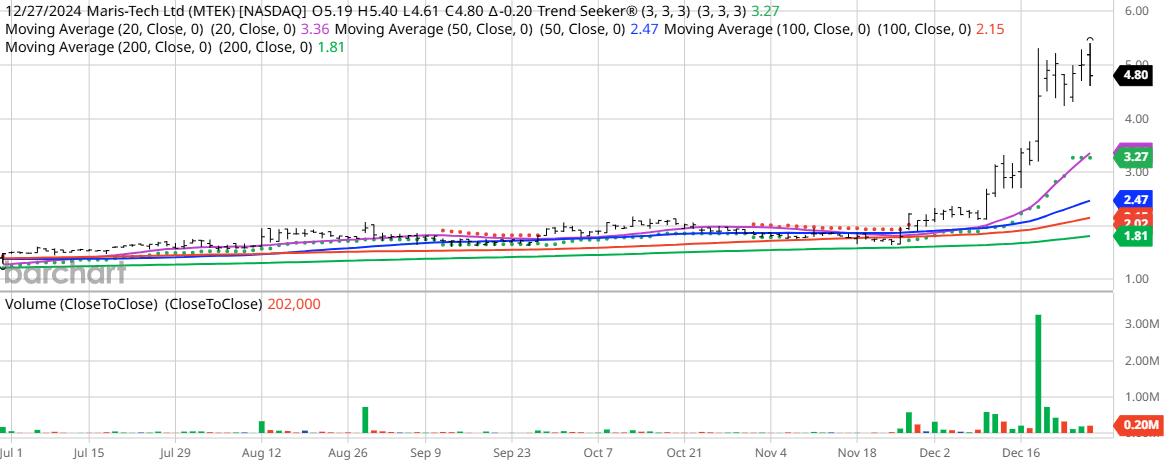Click the Dec 16 date label

pos(1022,452)
